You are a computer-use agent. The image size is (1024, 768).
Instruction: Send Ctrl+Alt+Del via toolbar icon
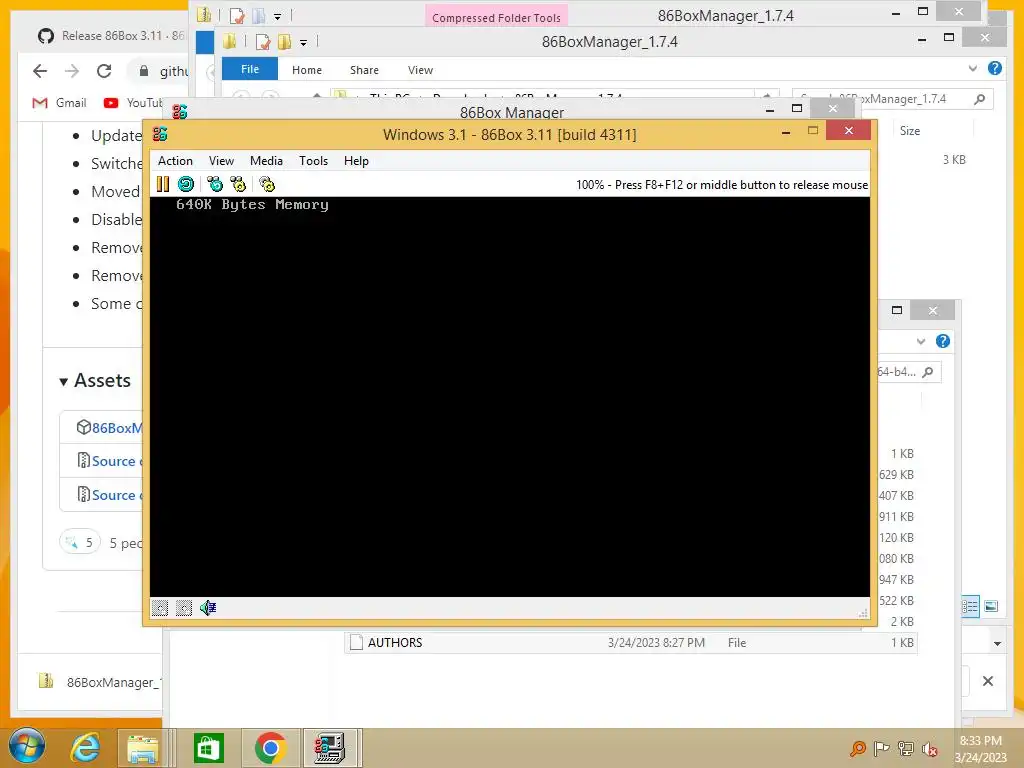coord(215,184)
